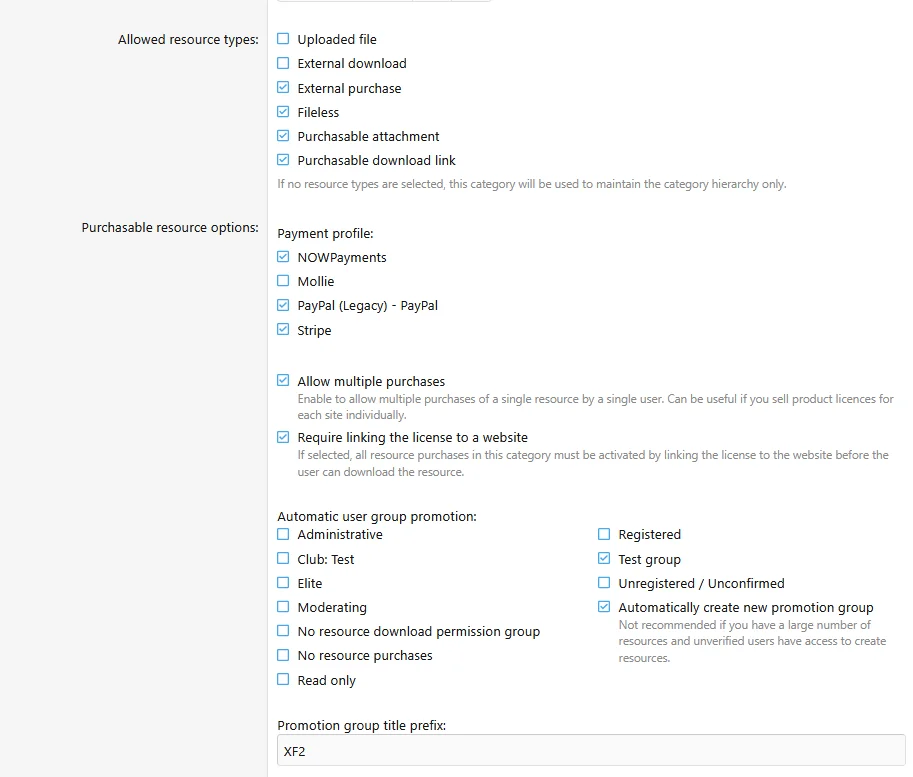Screen dimensions: 913x777
Task: Disable Require linking the license to a website
Action: 283,436
